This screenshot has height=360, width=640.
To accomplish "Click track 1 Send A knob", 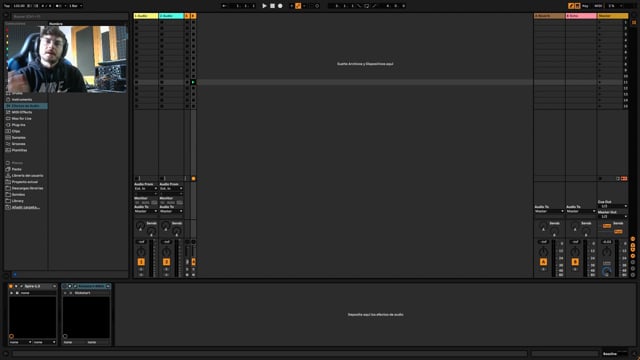I will click(140, 226).
